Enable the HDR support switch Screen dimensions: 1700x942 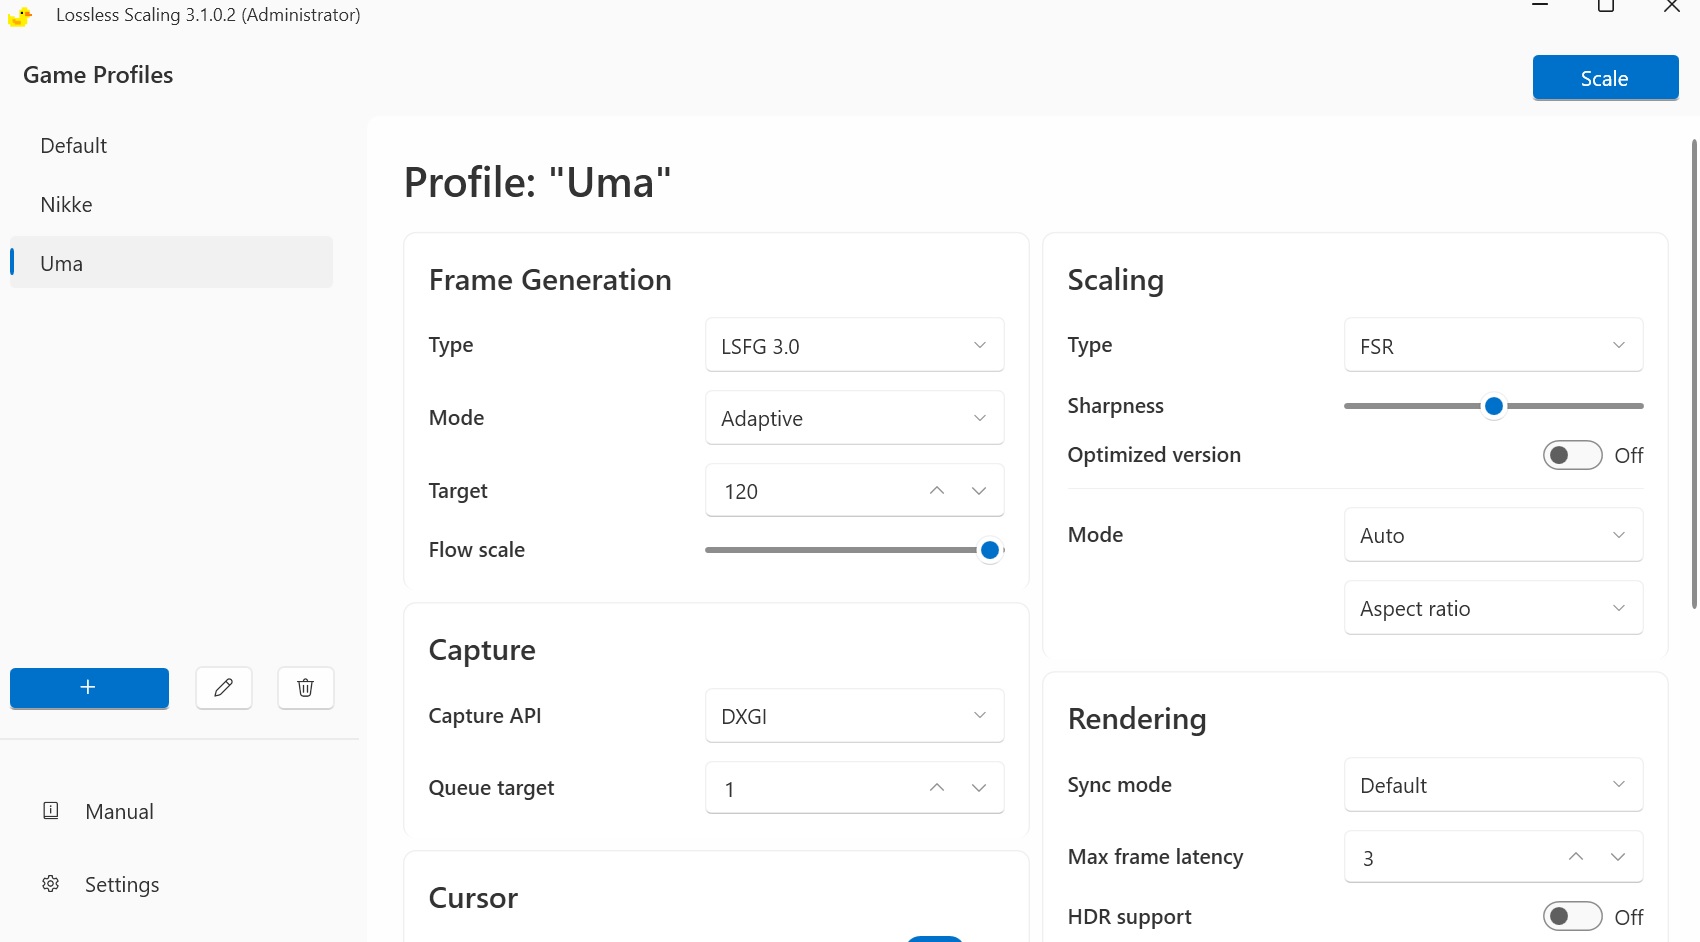(x=1572, y=917)
